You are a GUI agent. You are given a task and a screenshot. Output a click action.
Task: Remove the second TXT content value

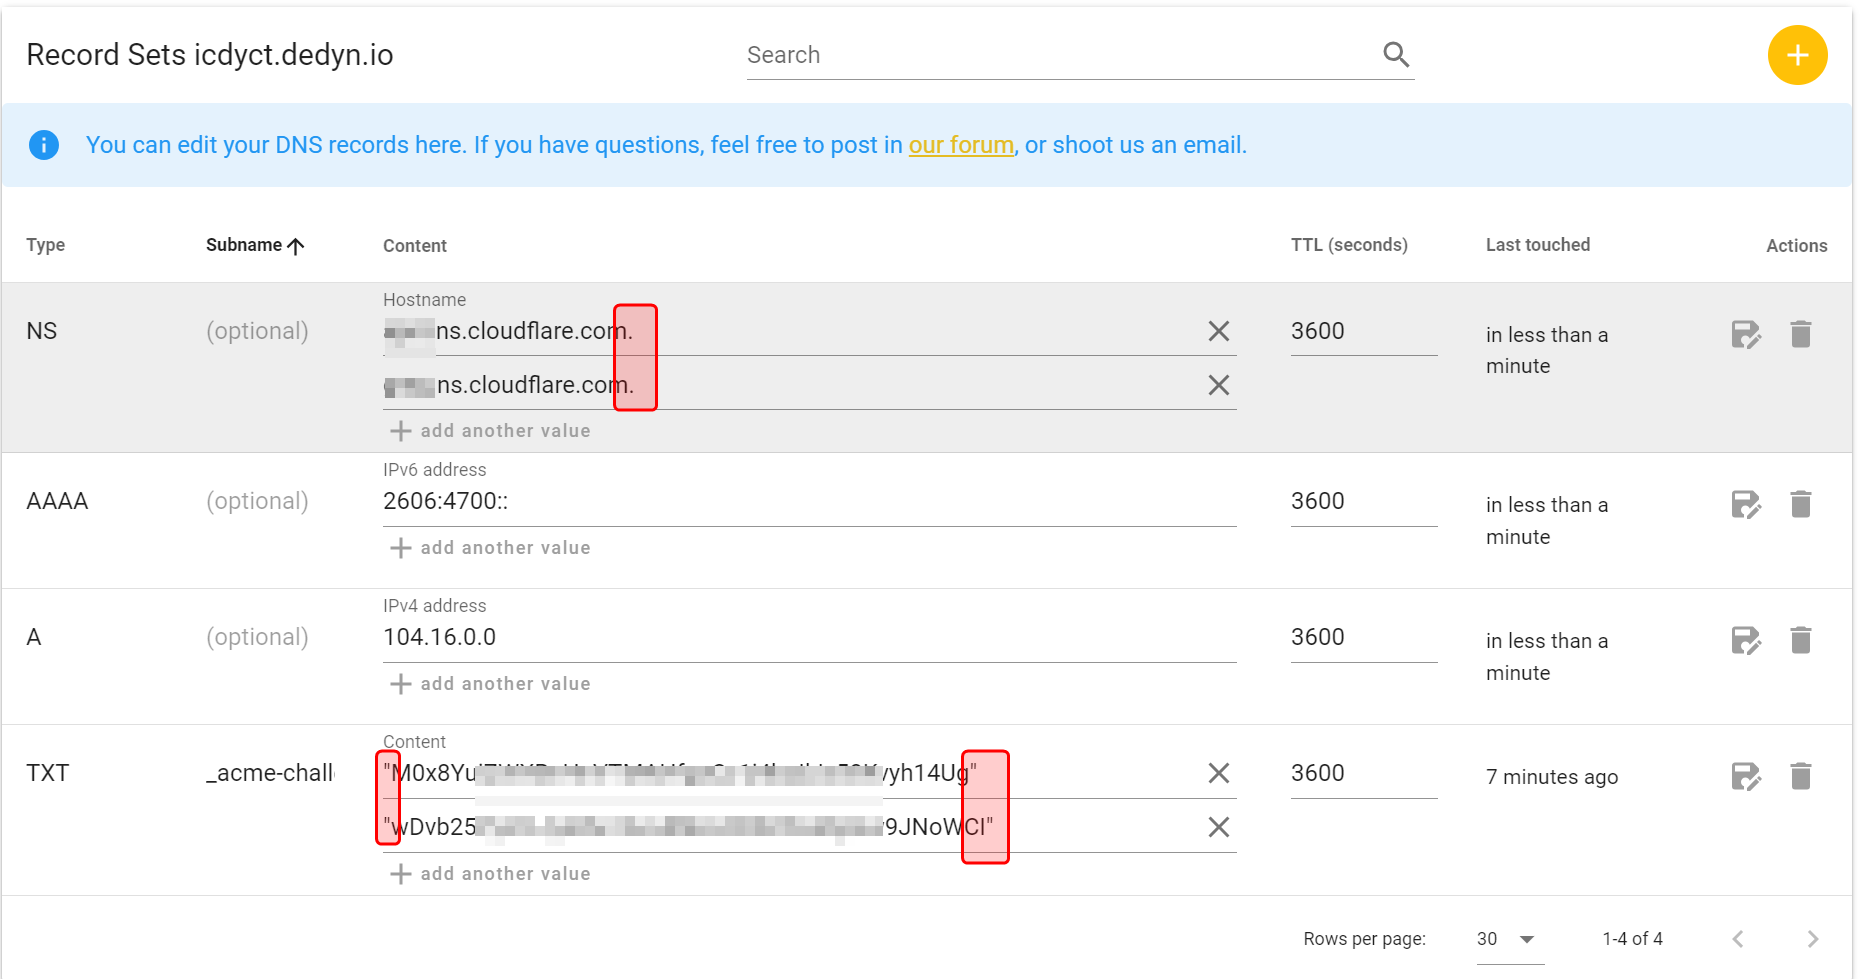(x=1218, y=827)
